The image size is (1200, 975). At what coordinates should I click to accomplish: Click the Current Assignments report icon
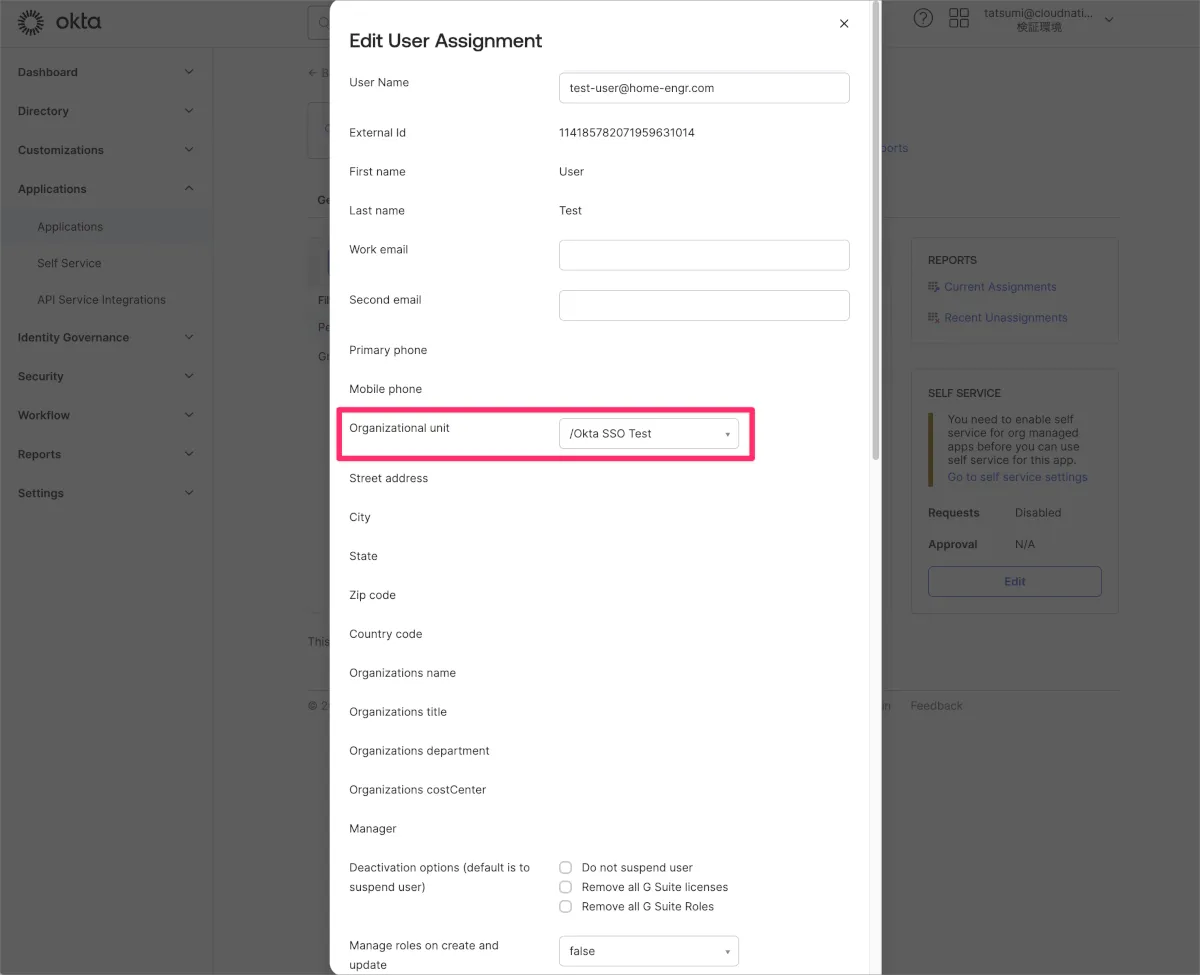click(934, 287)
